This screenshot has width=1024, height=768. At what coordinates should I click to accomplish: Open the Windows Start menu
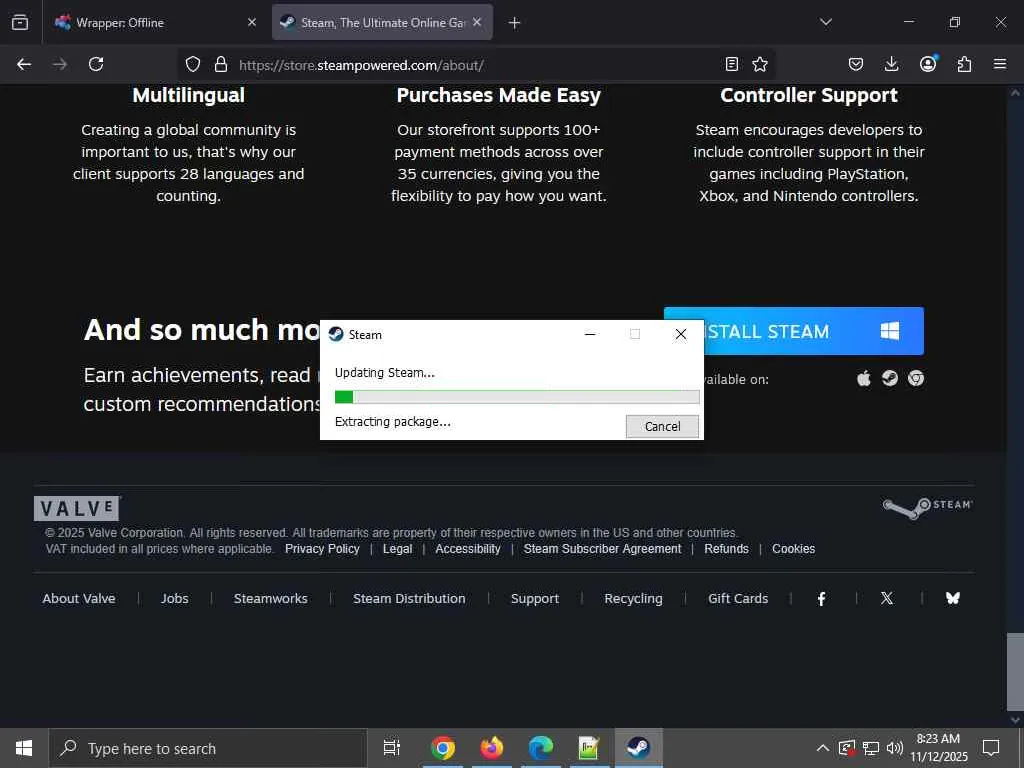tap(24, 748)
